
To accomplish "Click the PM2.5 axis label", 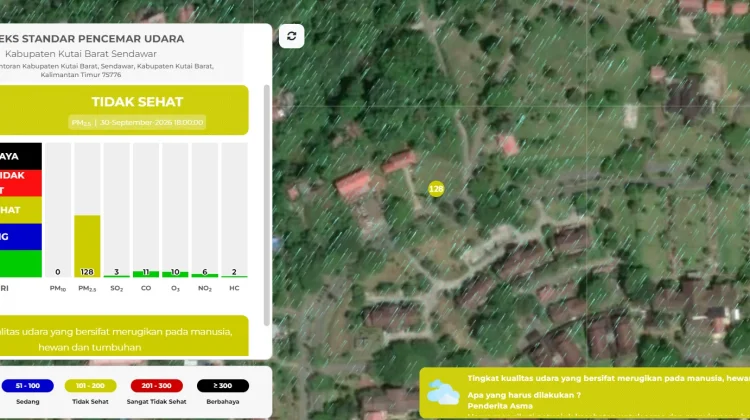I will [x=87, y=288].
